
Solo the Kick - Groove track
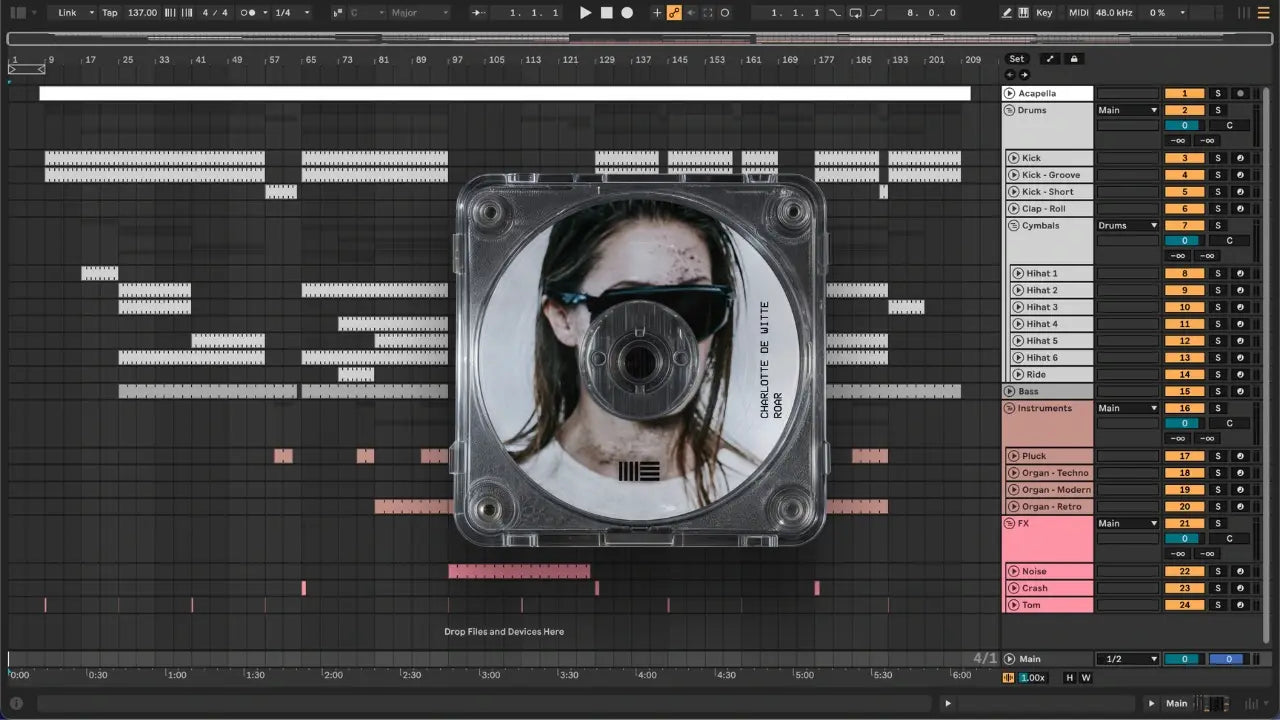pyautogui.click(x=1218, y=175)
